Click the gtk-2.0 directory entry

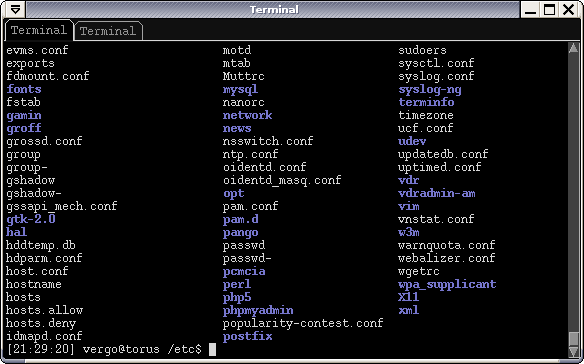31,219
